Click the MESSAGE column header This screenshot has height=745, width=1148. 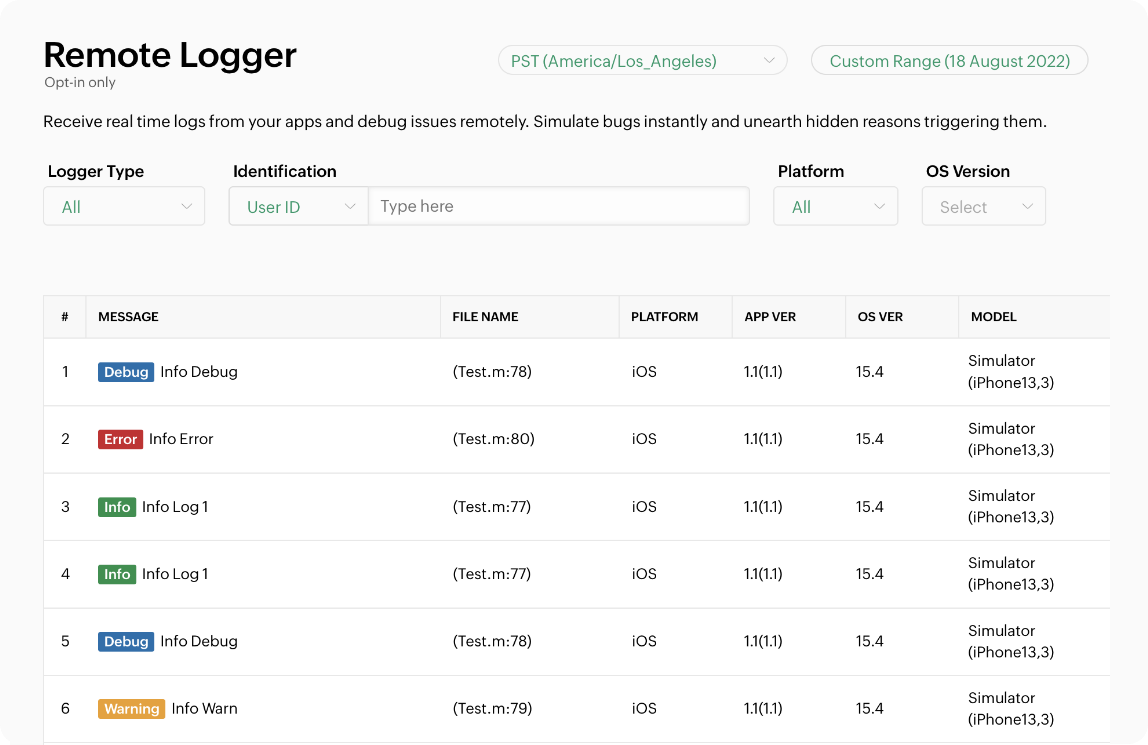pos(127,316)
